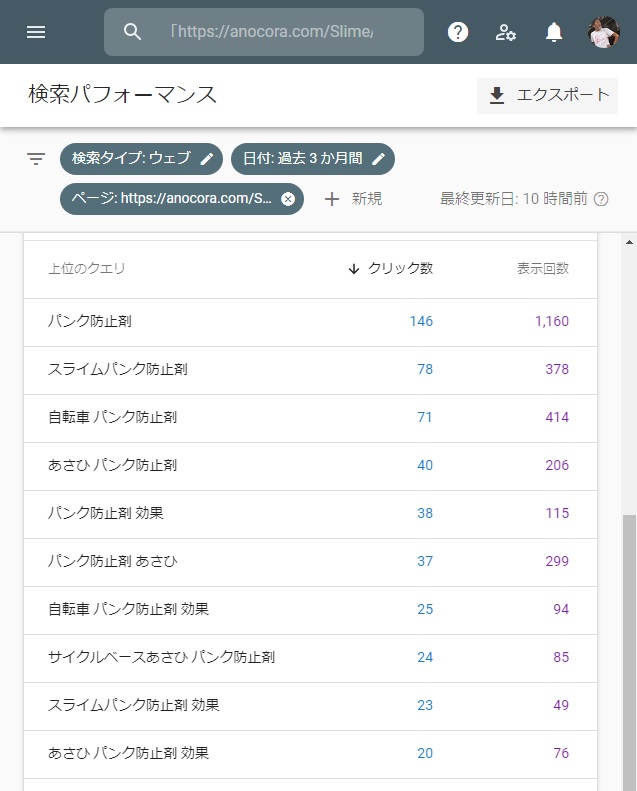This screenshot has width=637, height=791.
Task: Remove the ページ URL filter chip
Action: click(x=288, y=199)
